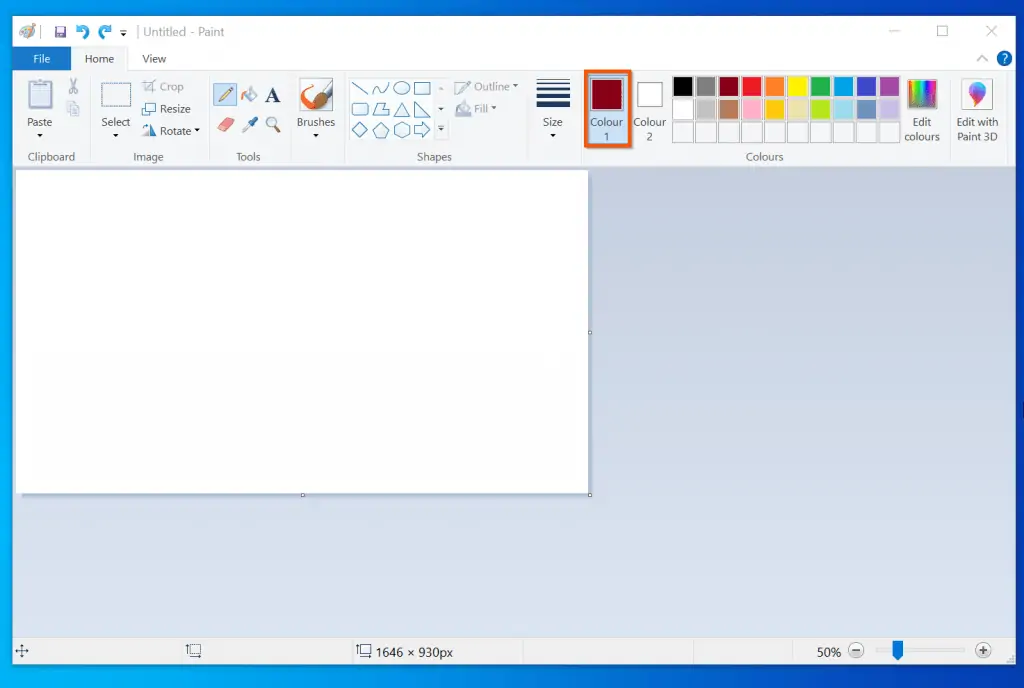Open the File menu

[x=40, y=58]
